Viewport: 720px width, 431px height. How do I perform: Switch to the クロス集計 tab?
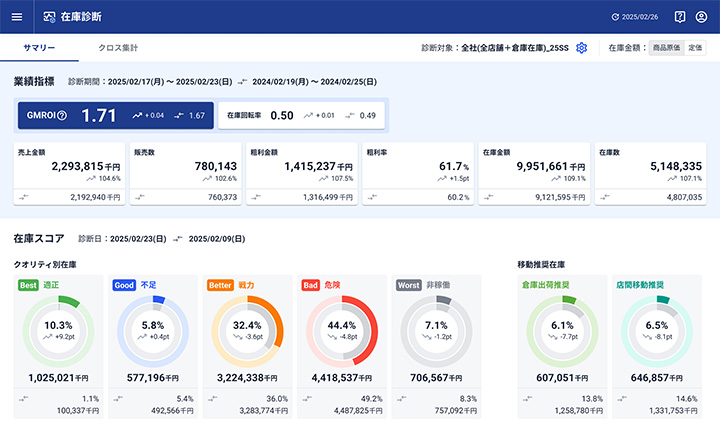[118, 48]
